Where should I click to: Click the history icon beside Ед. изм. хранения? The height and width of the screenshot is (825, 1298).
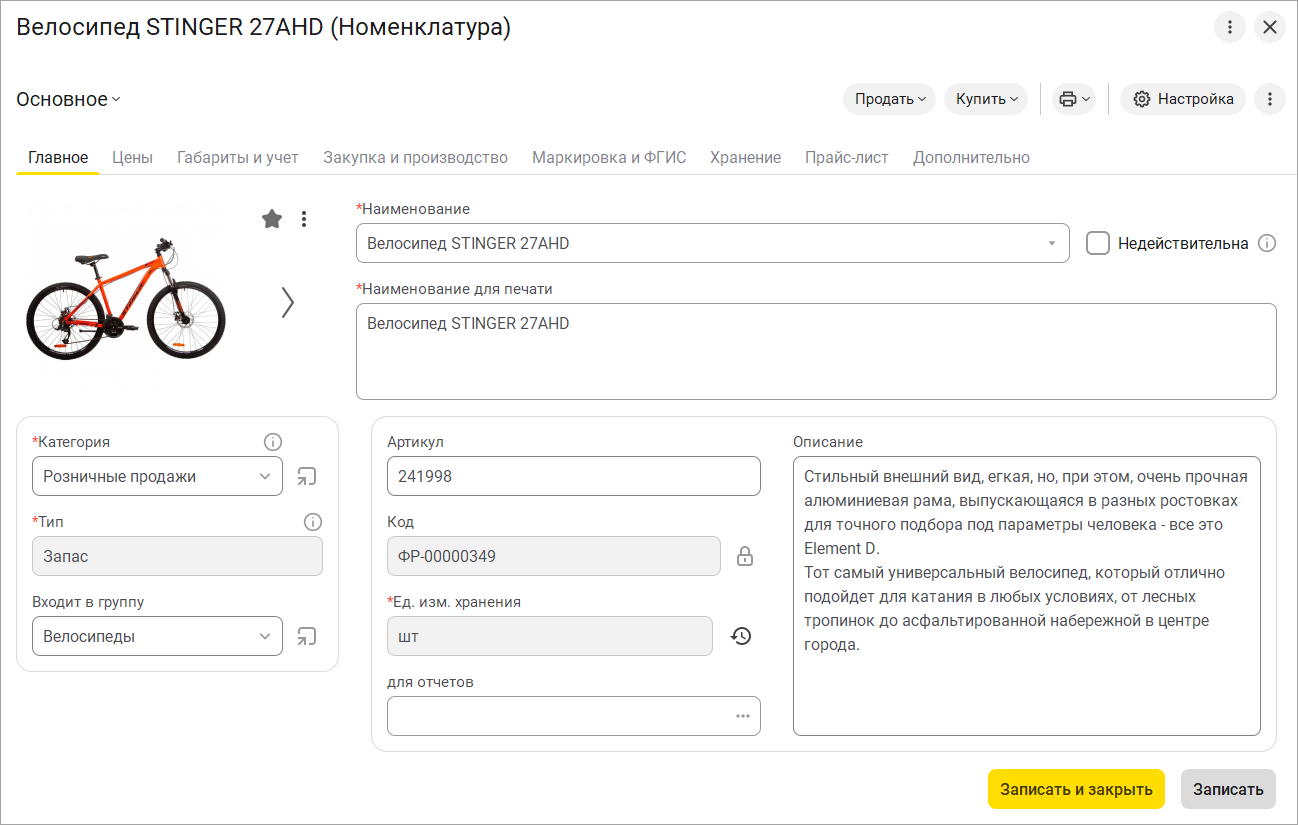tap(741, 636)
